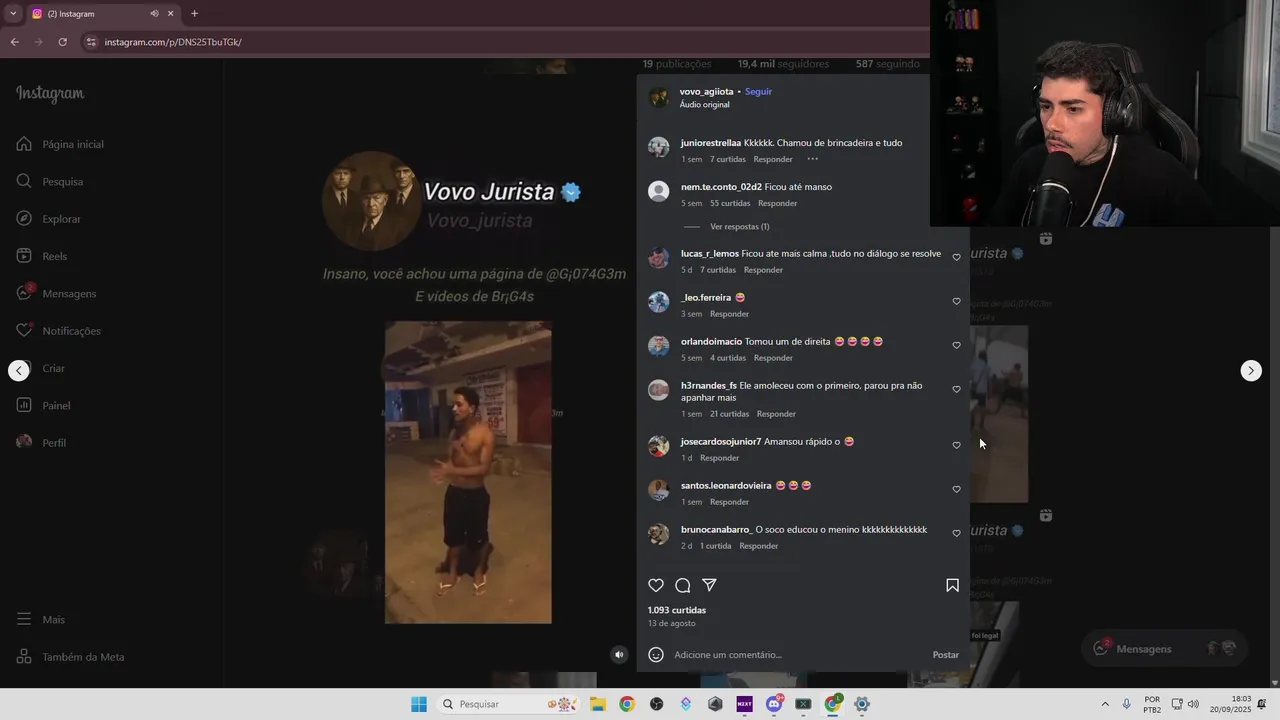1280x720 pixels.
Task: Share the post with the paper plane icon
Action: click(709, 585)
